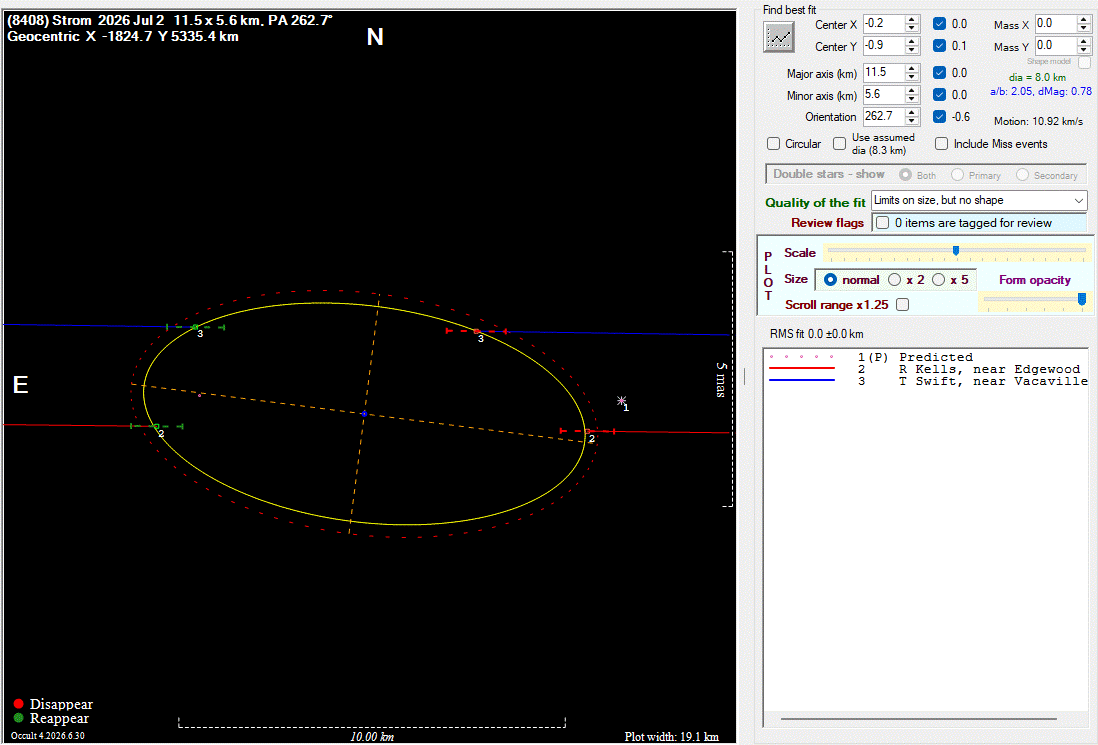Select x 2 plot size
1098x745 pixels.
coord(894,279)
